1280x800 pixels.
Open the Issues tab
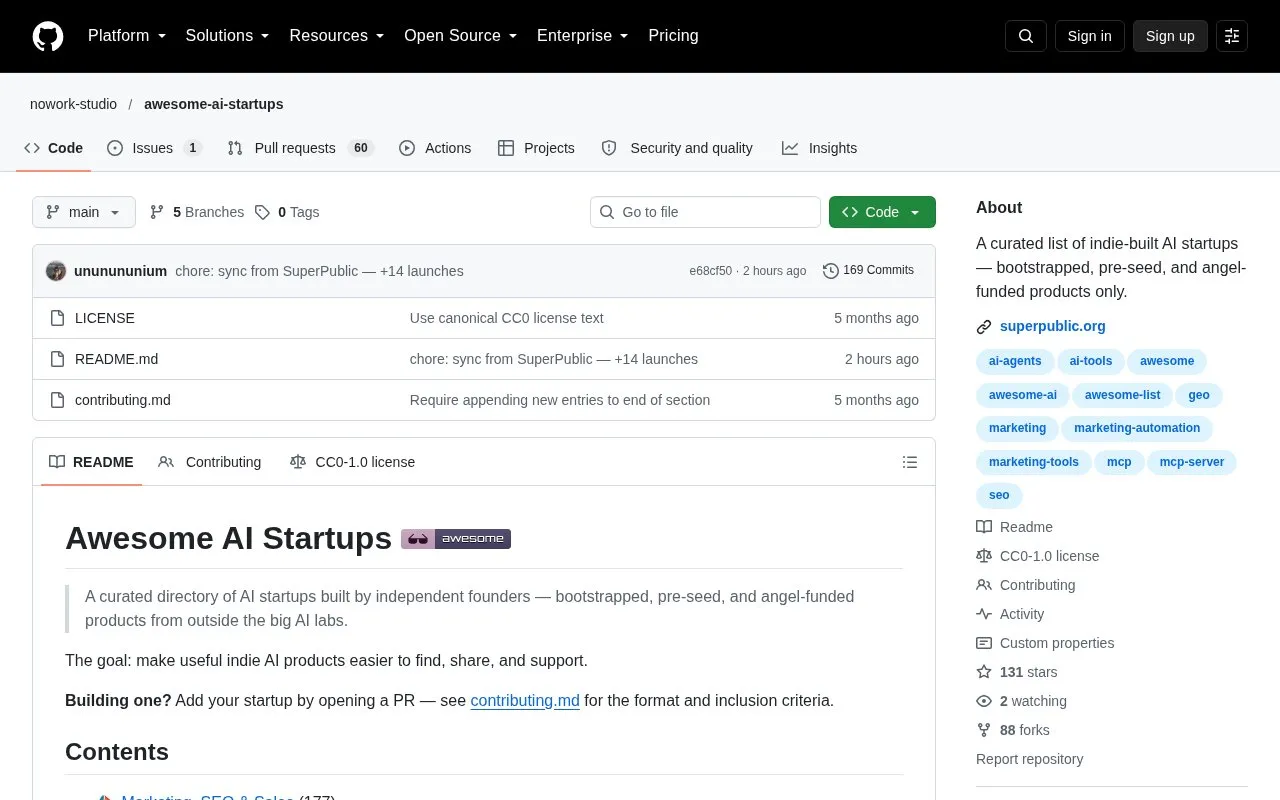point(155,148)
